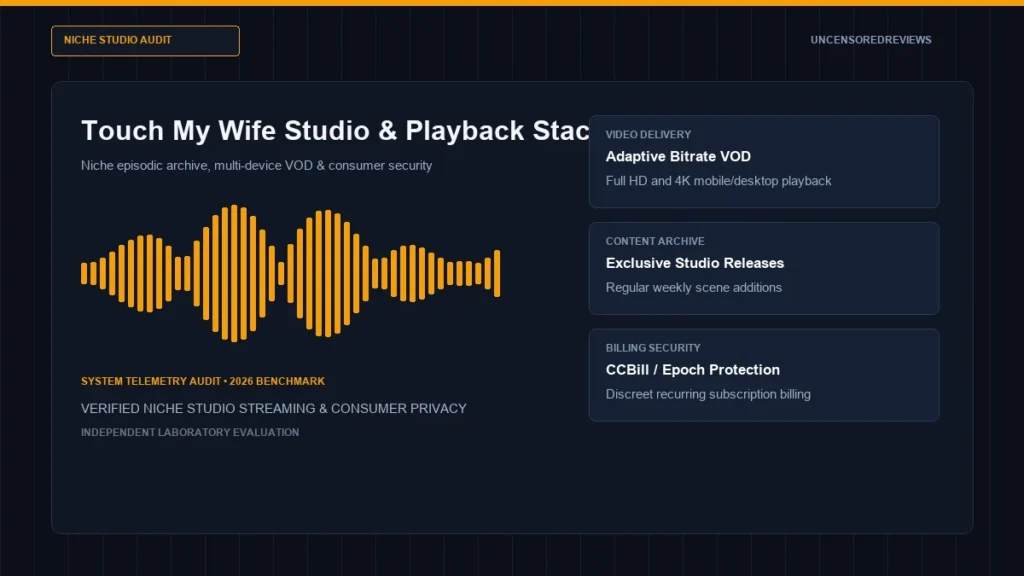Open the Video Delivery card

pos(763,162)
